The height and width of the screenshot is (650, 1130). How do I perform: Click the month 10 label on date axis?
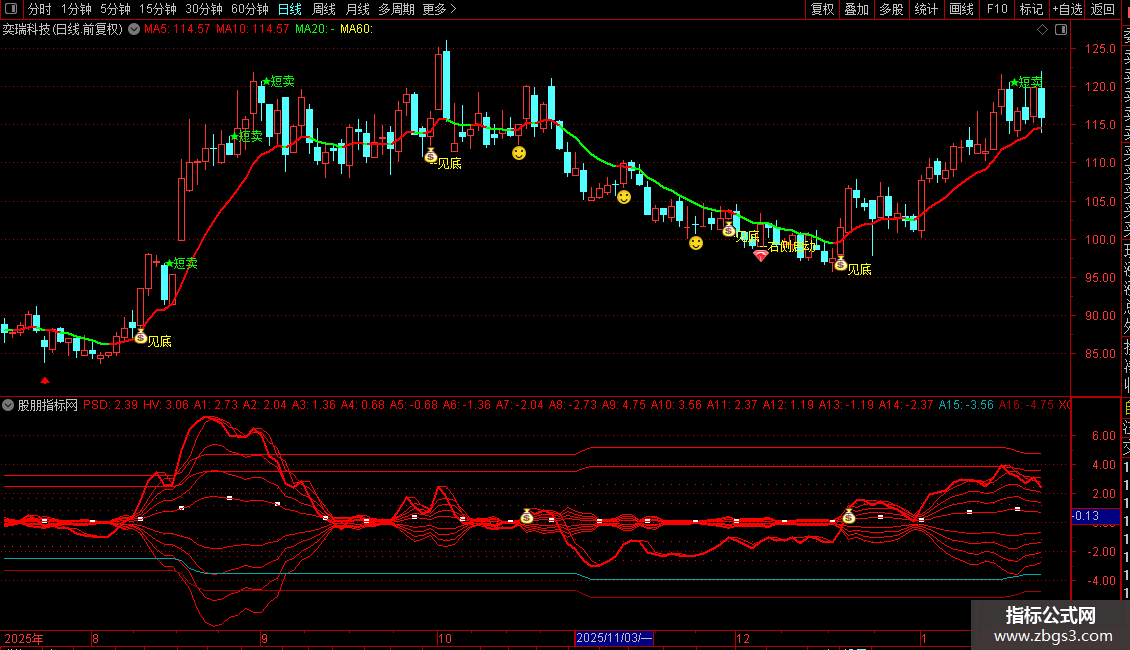(445, 638)
